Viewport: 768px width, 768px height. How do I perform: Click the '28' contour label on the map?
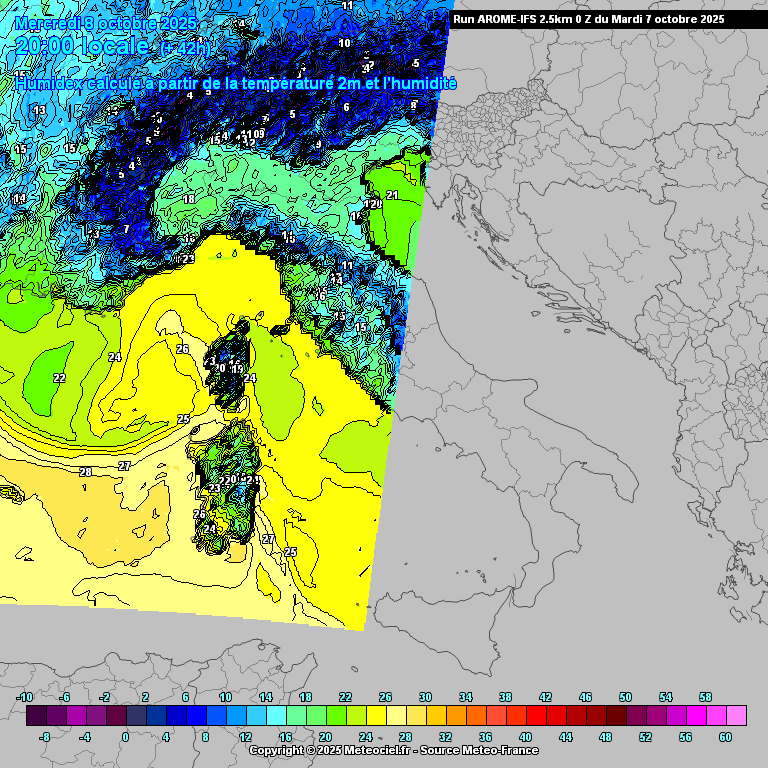(85, 472)
